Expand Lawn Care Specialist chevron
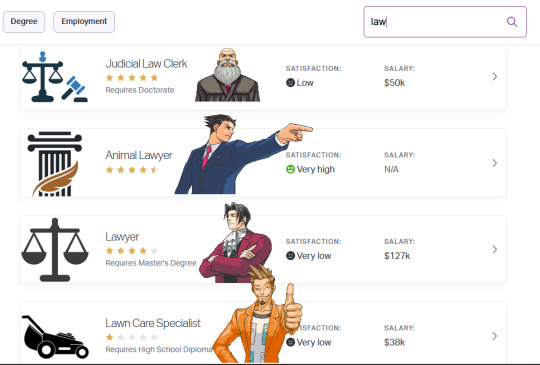 click(x=495, y=336)
